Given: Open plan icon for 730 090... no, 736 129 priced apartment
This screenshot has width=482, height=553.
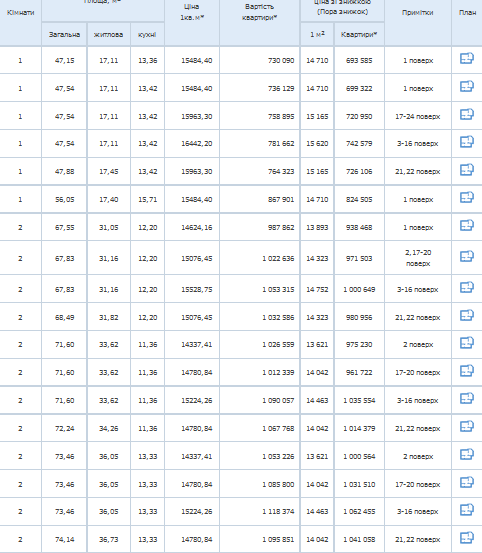Looking at the screenshot, I should (466, 86).
